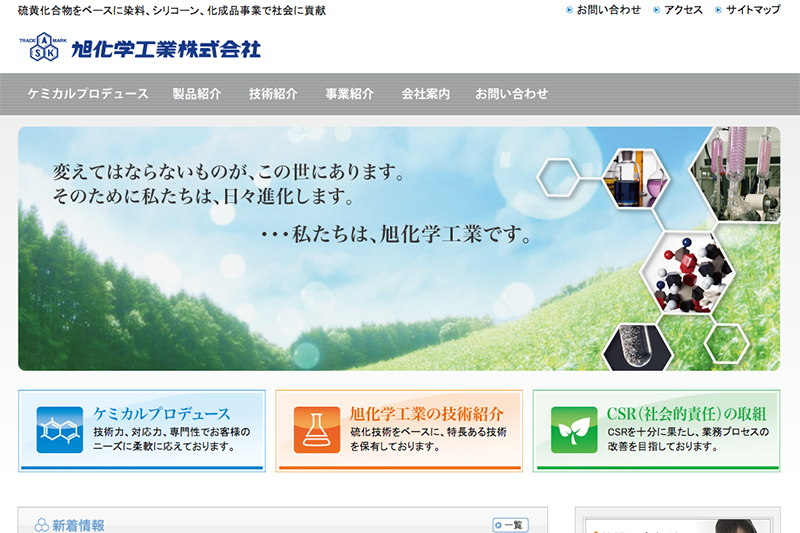Click description CSRを十分に果たし、業務プロセスの
The image size is (800, 533).
click(688, 432)
